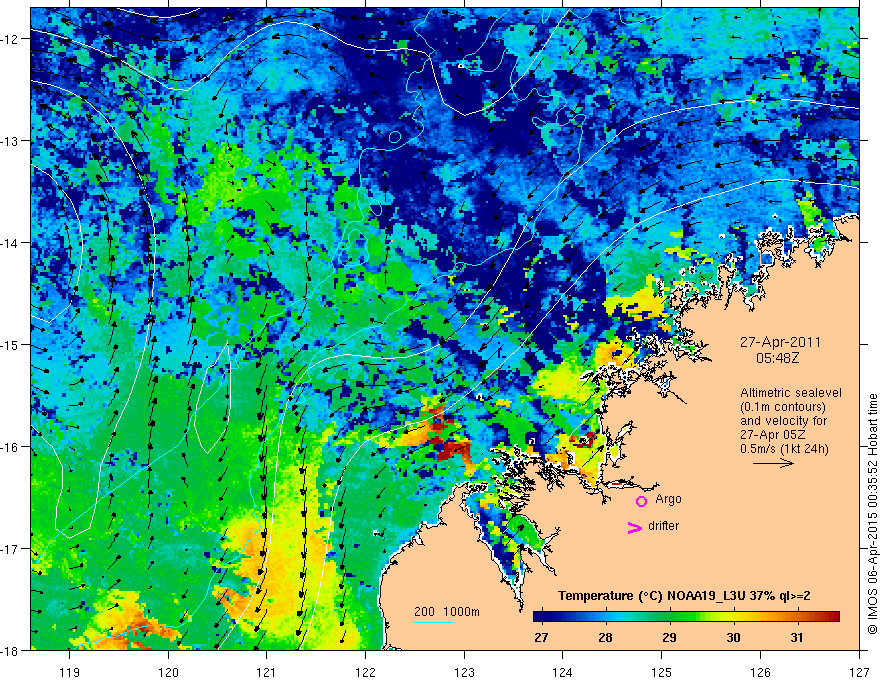Click 'Altimetric sealevel' legend text

[791, 393]
